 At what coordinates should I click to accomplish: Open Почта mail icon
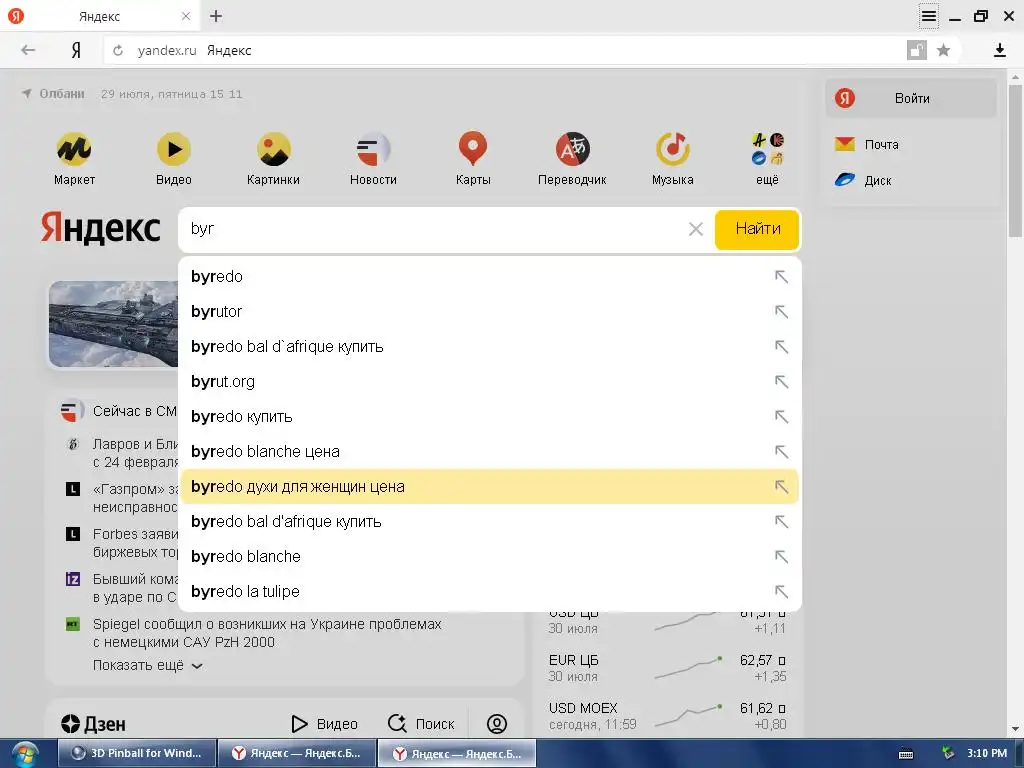[x=845, y=144]
